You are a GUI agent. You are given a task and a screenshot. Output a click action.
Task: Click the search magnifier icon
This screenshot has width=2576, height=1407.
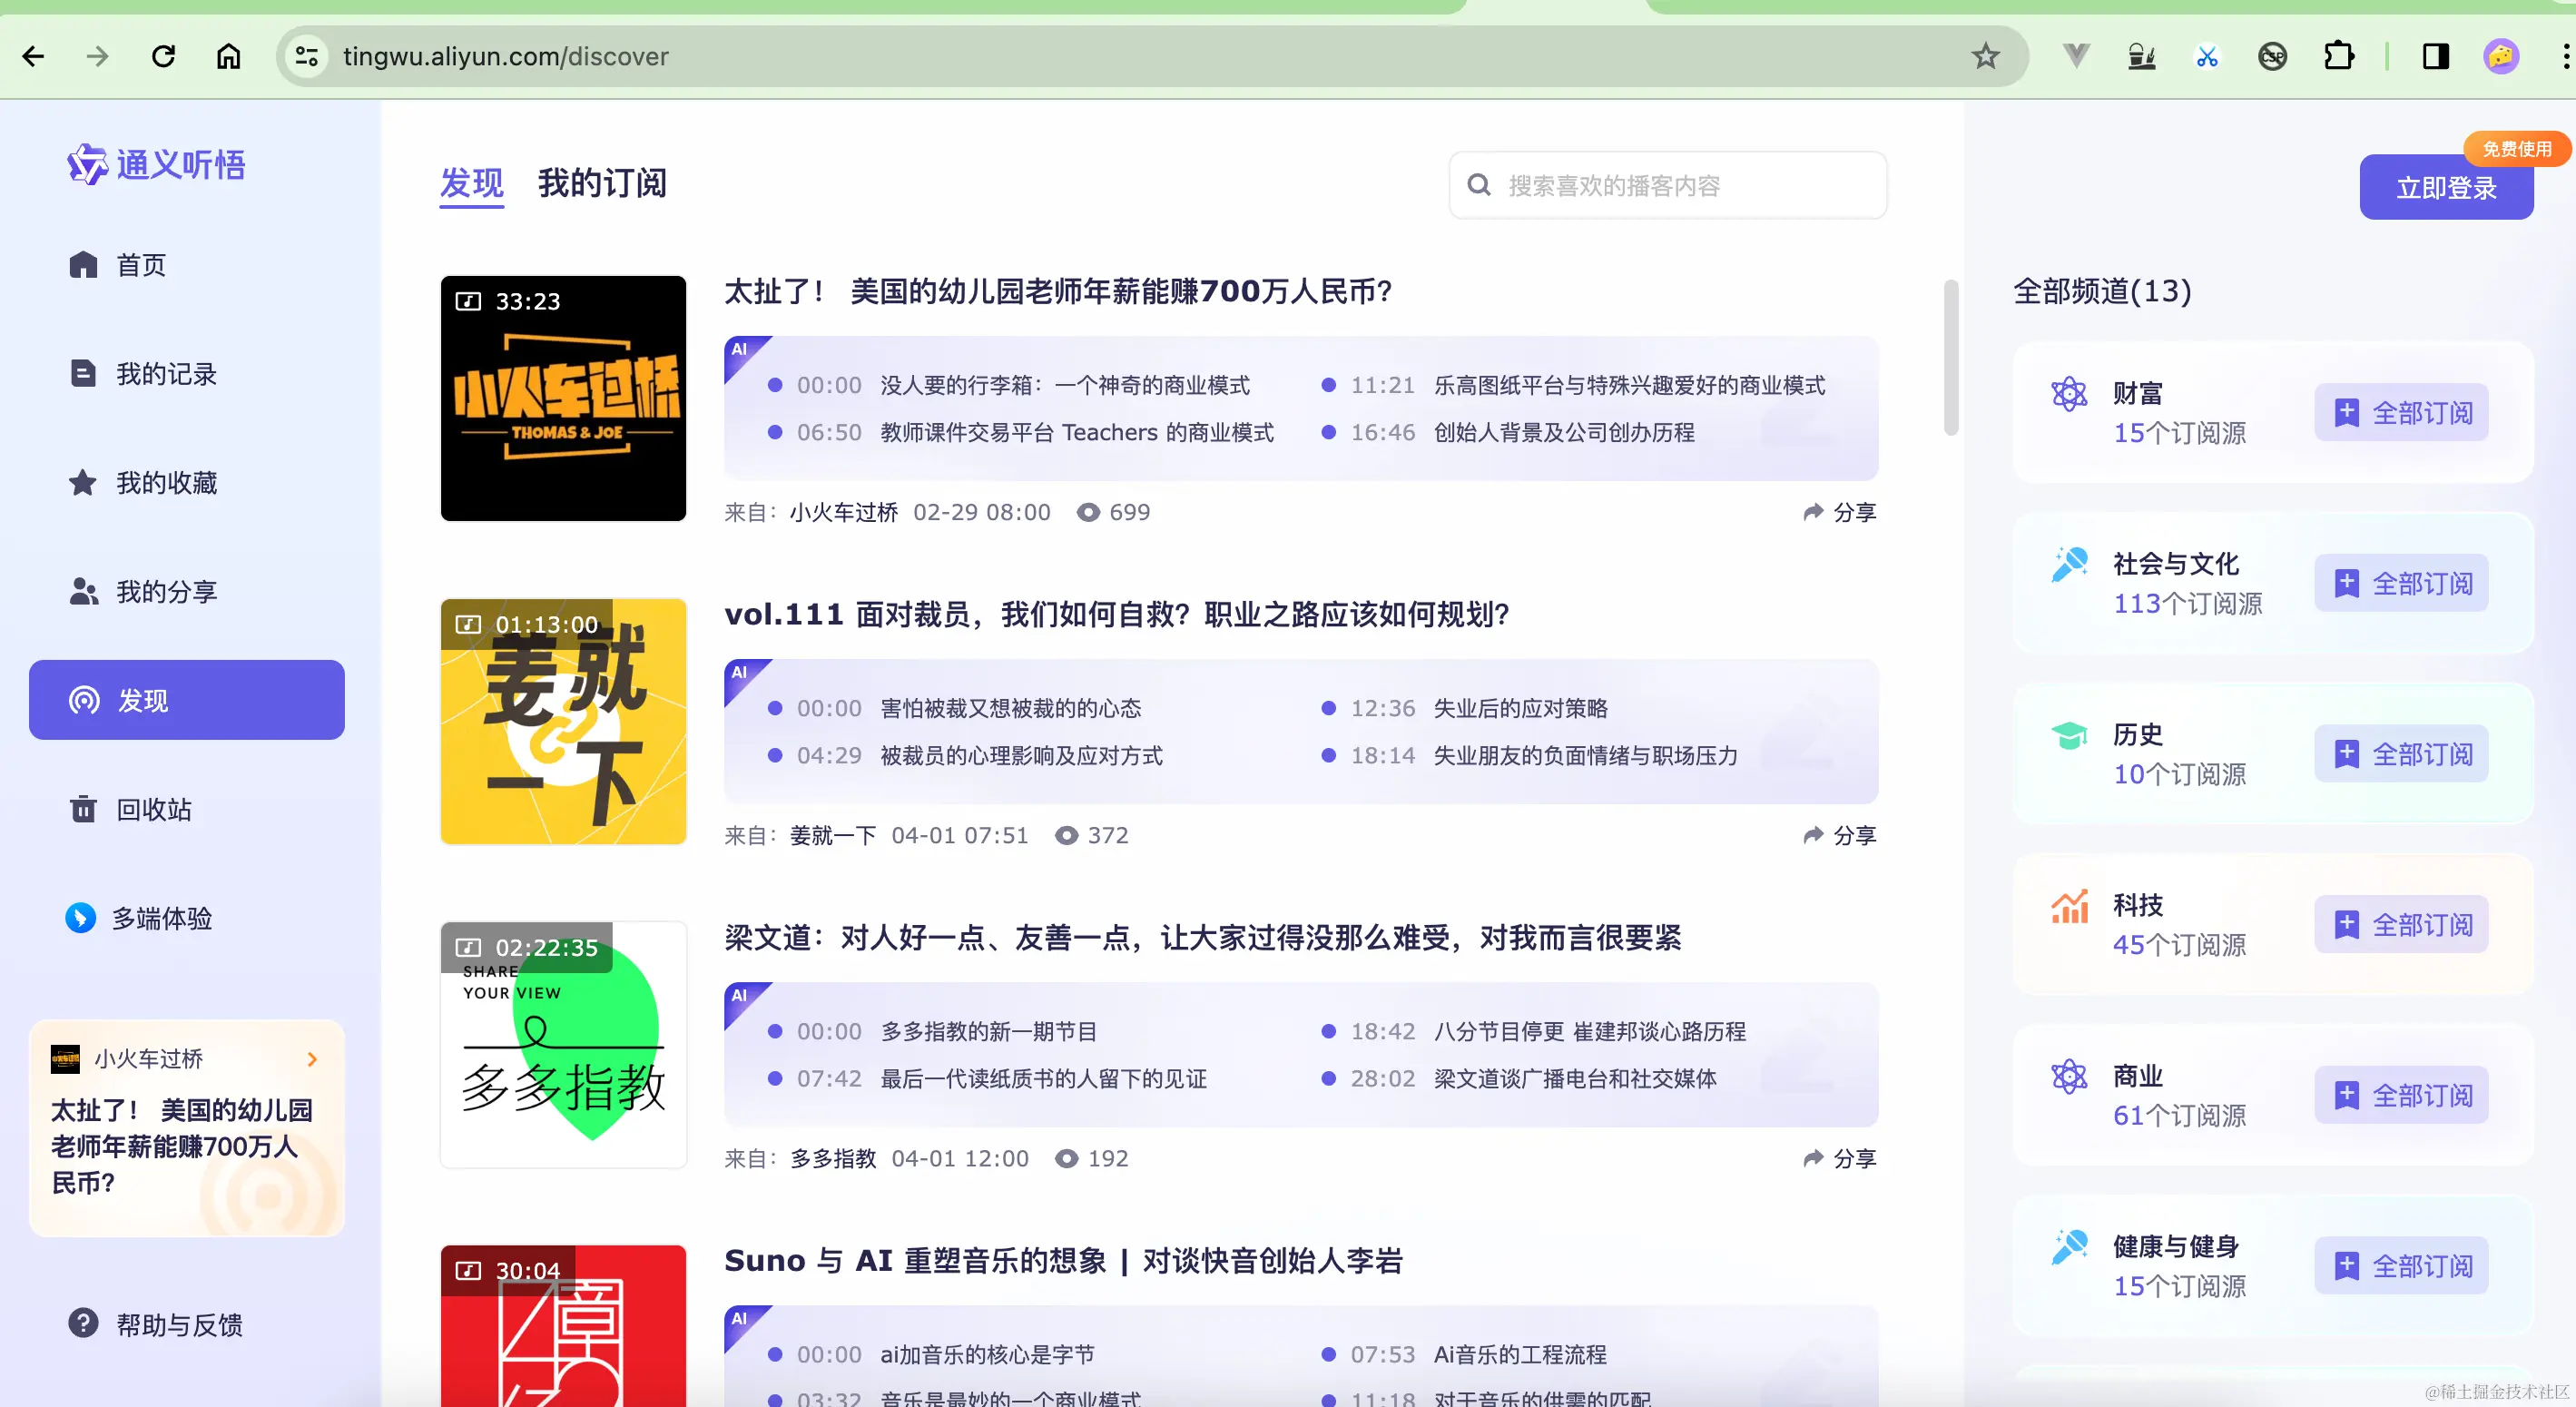click(1479, 185)
